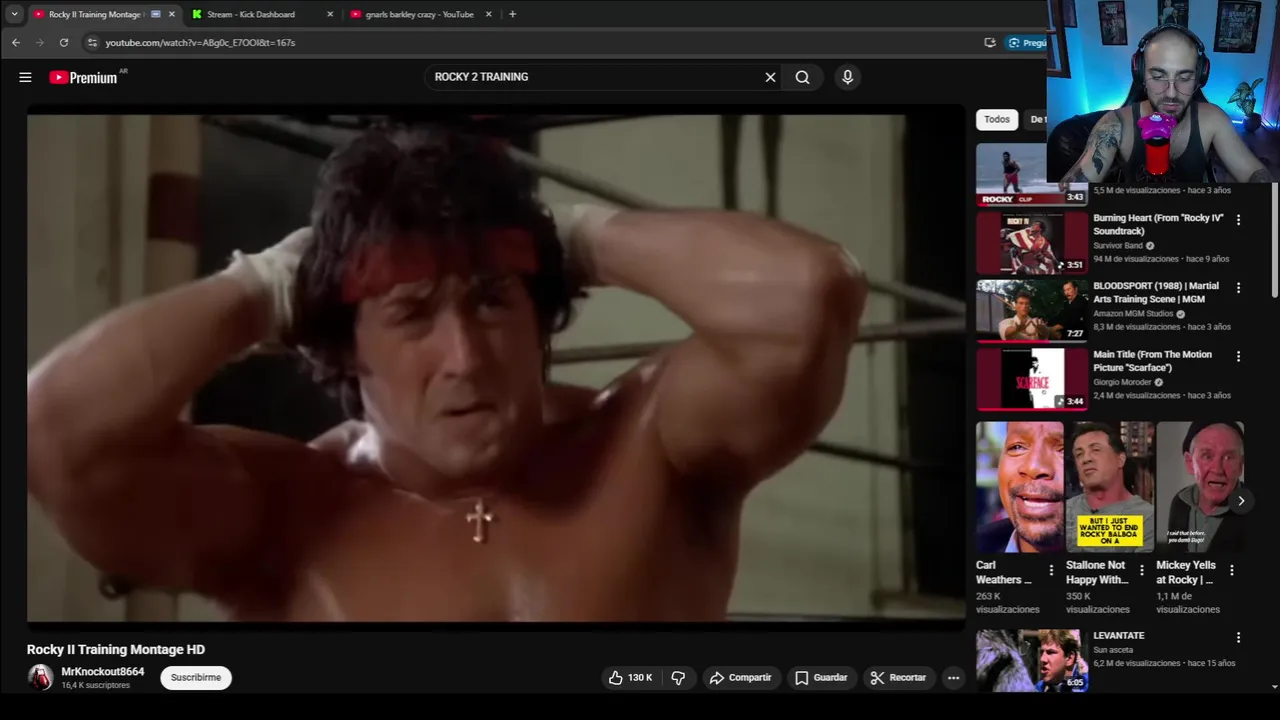Image resolution: width=1280 pixels, height=720 pixels.
Task: Share the video via Compartir
Action: 740,678
